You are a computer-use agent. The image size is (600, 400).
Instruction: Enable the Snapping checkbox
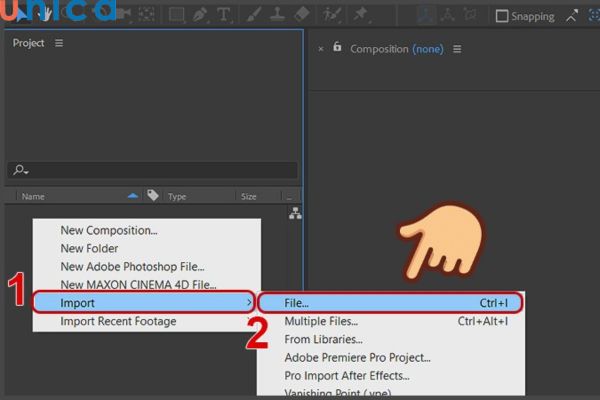tap(502, 16)
